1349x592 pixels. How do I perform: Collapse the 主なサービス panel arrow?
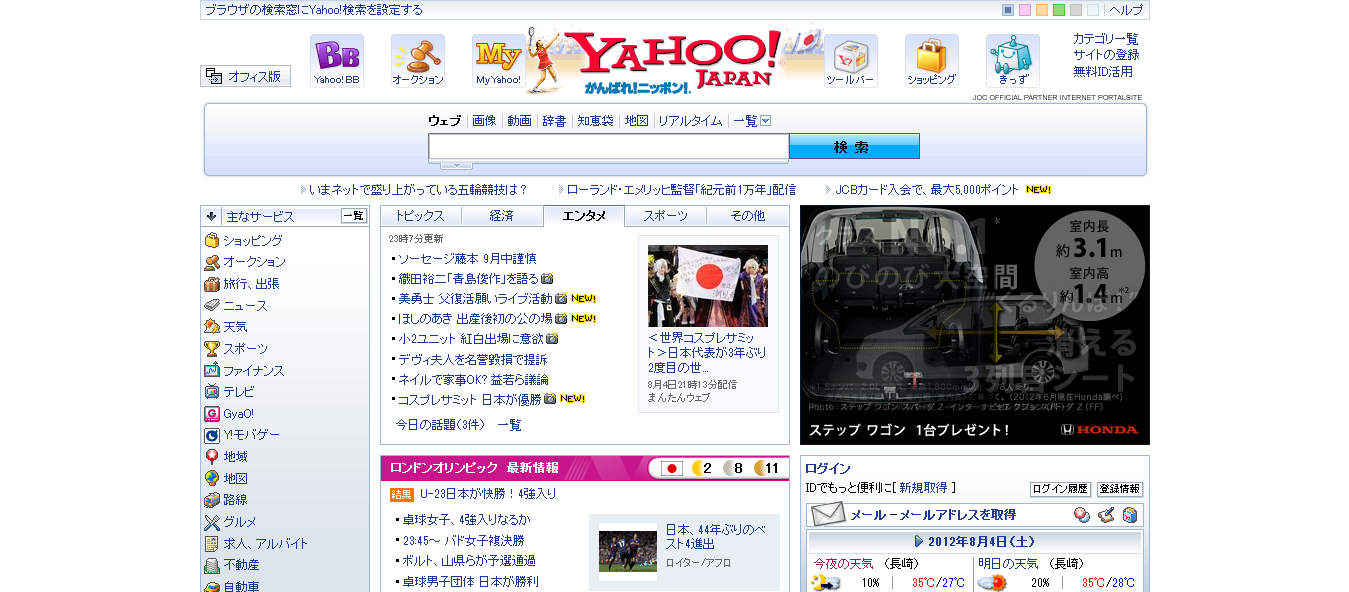click(x=211, y=216)
